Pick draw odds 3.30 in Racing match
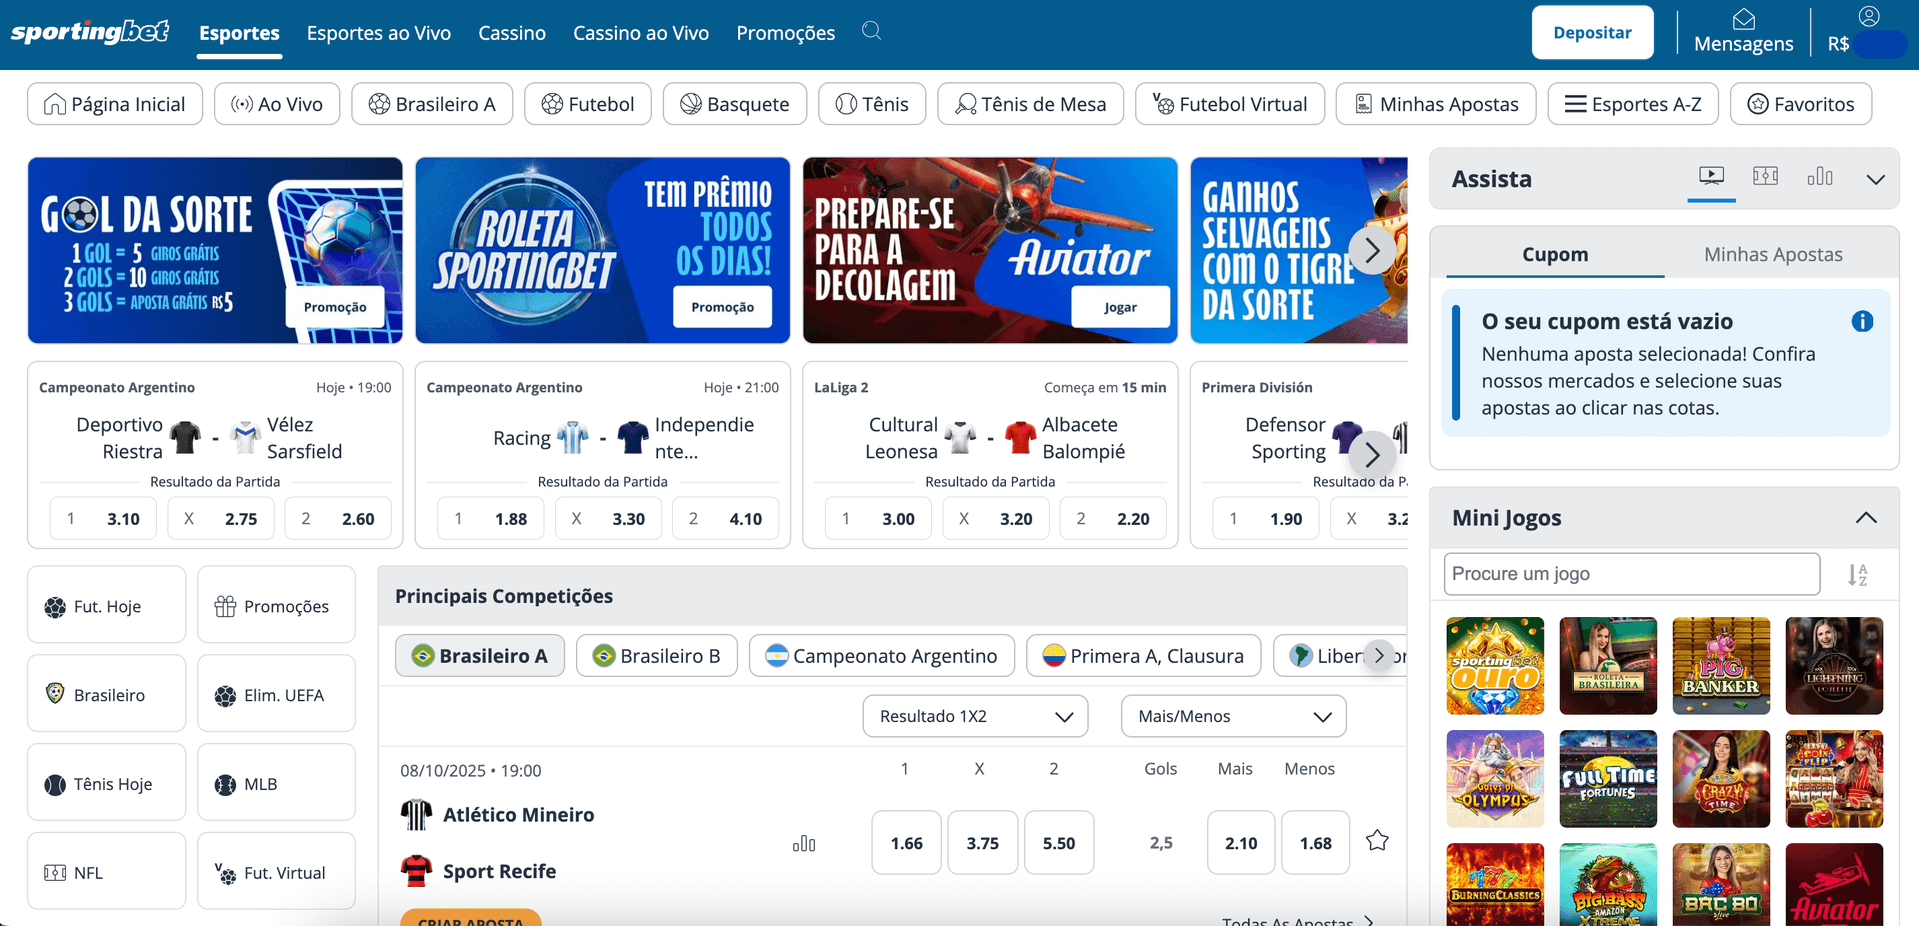This screenshot has width=1919, height=926. pyautogui.click(x=608, y=518)
